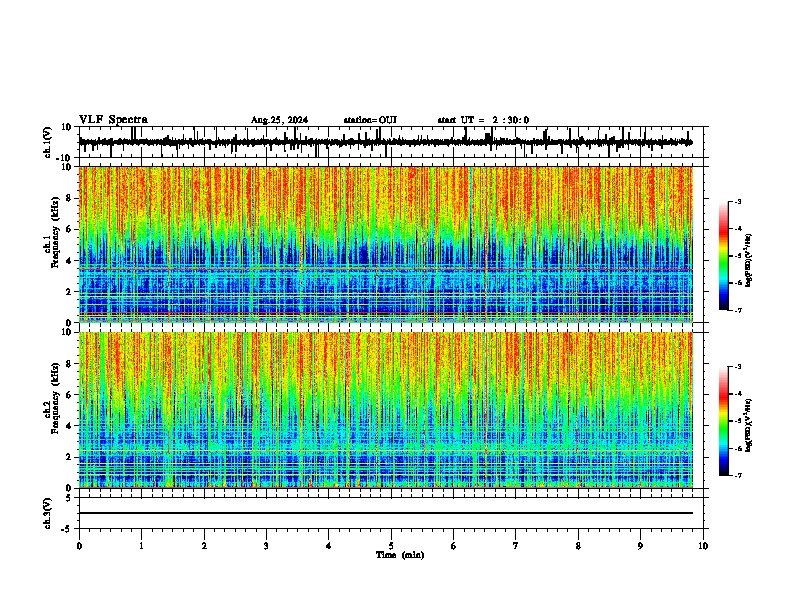792x612 pixels.
Task: Click the ch.1 color bar log(PSD) label
Action: [x=748, y=260]
